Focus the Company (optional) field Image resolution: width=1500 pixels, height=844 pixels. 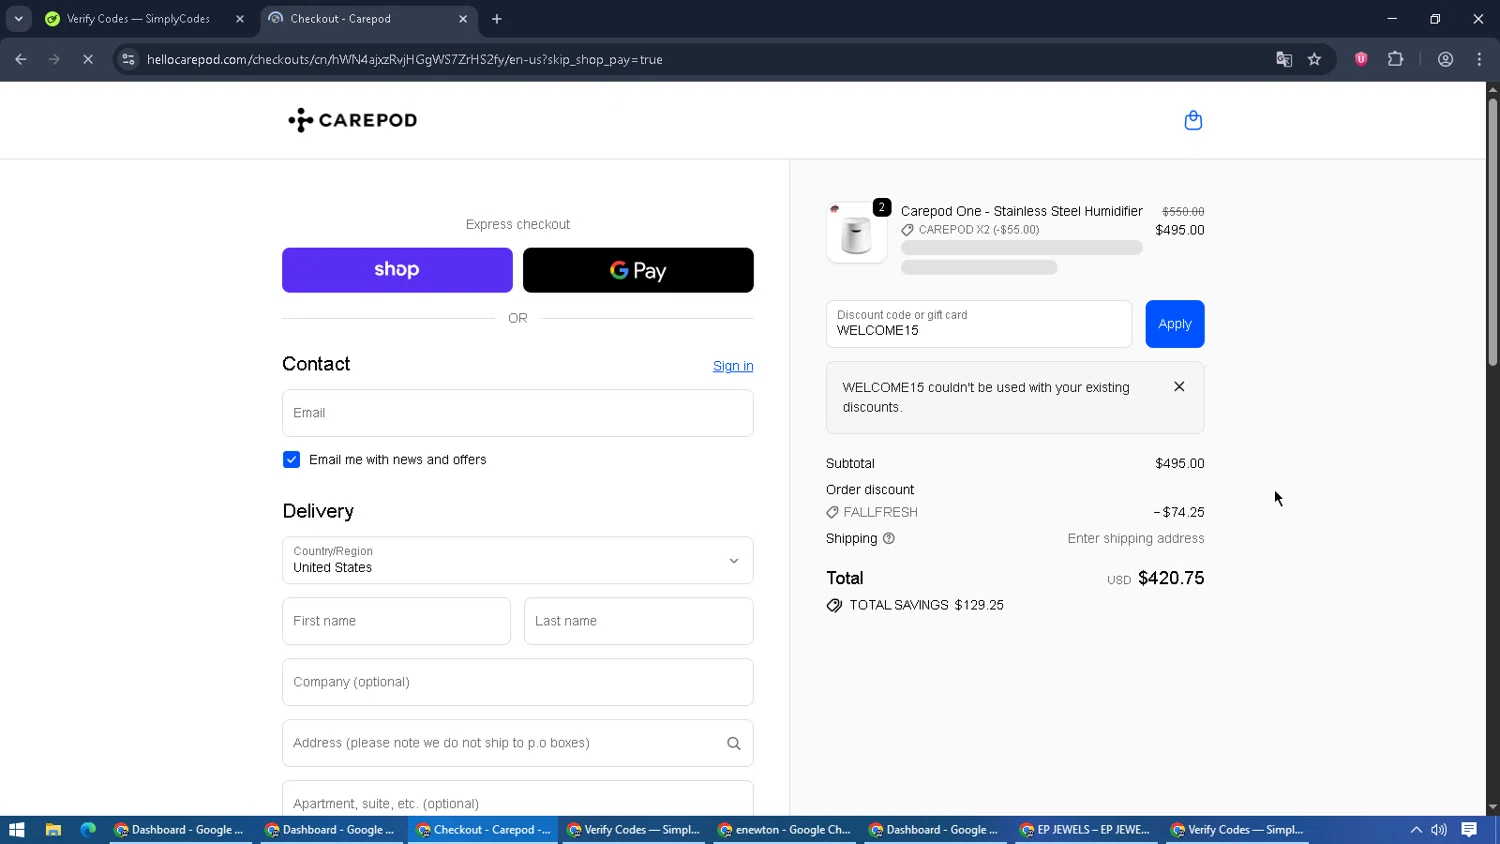point(518,682)
